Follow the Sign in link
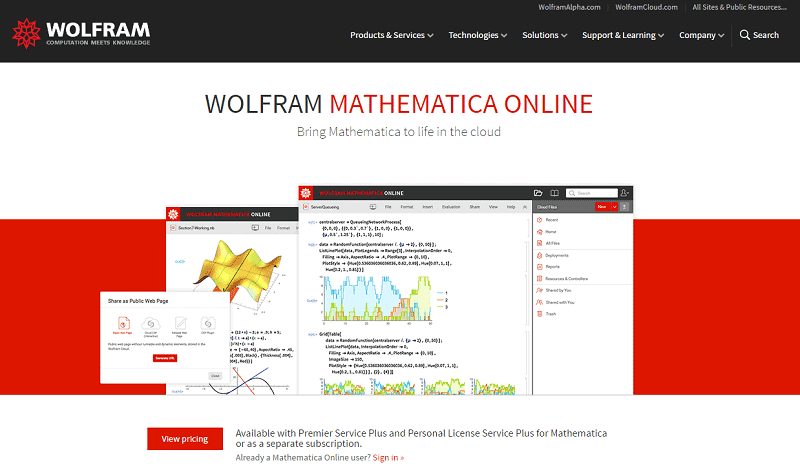Image resolution: width=800 pixels, height=474 pixels. pyautogui.click(x=388, y=458)
